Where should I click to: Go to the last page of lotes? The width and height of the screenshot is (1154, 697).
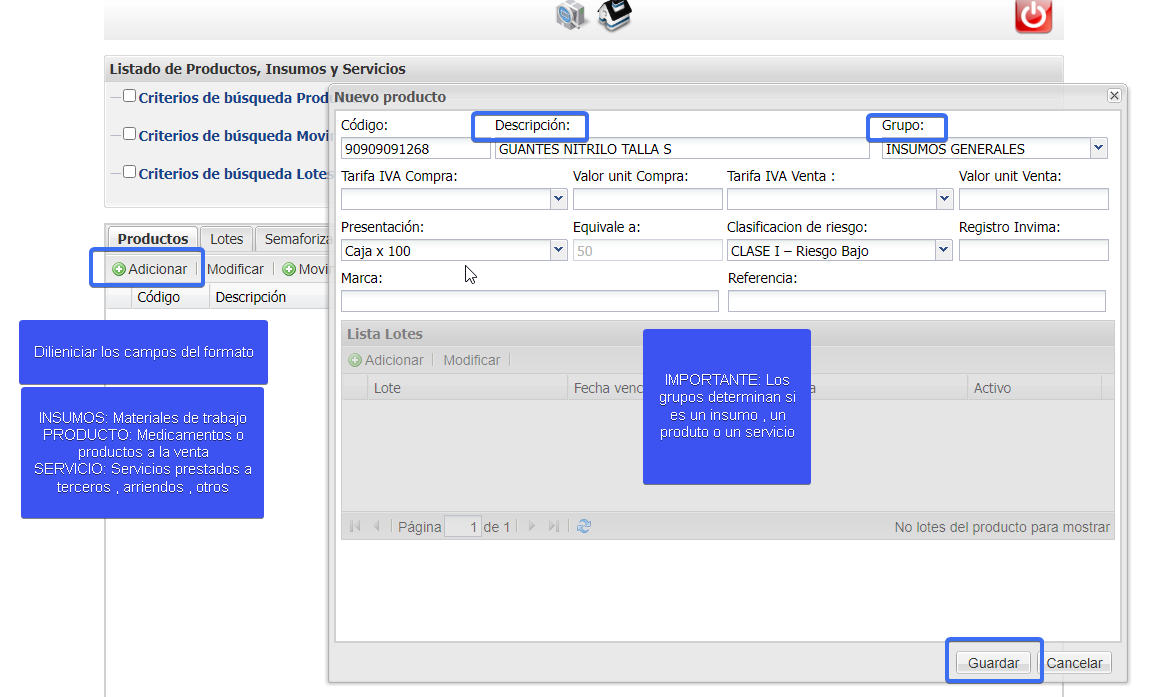pos(554,526)
